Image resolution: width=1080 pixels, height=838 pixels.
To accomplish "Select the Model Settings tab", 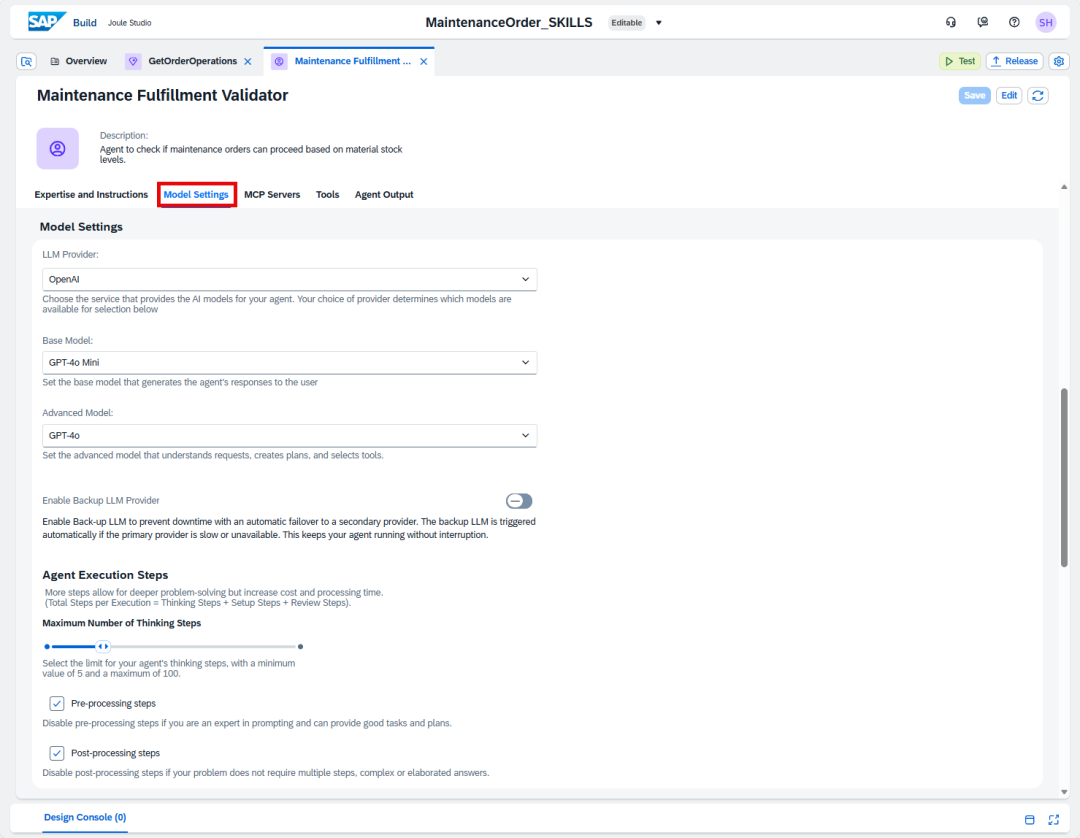I will coord(196,195).
